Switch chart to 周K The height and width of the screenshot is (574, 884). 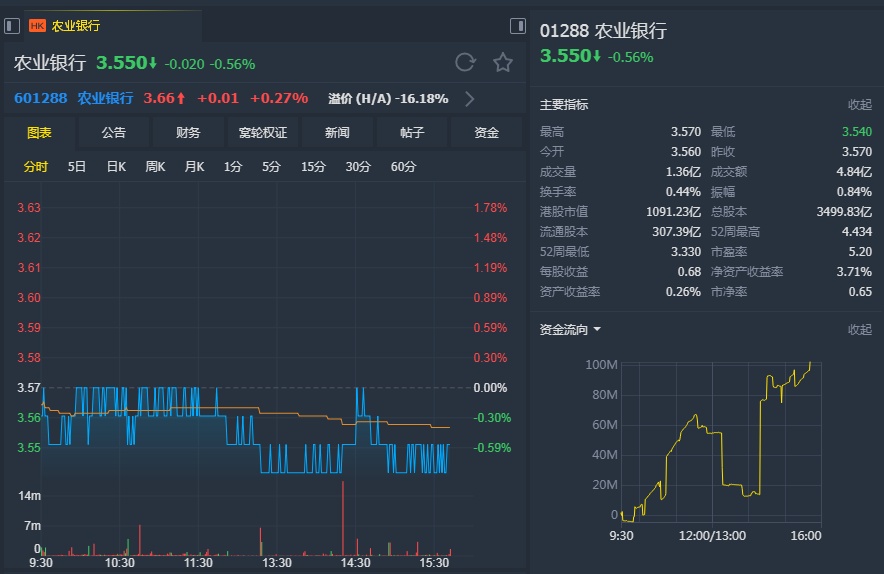(x=155, y=167)
